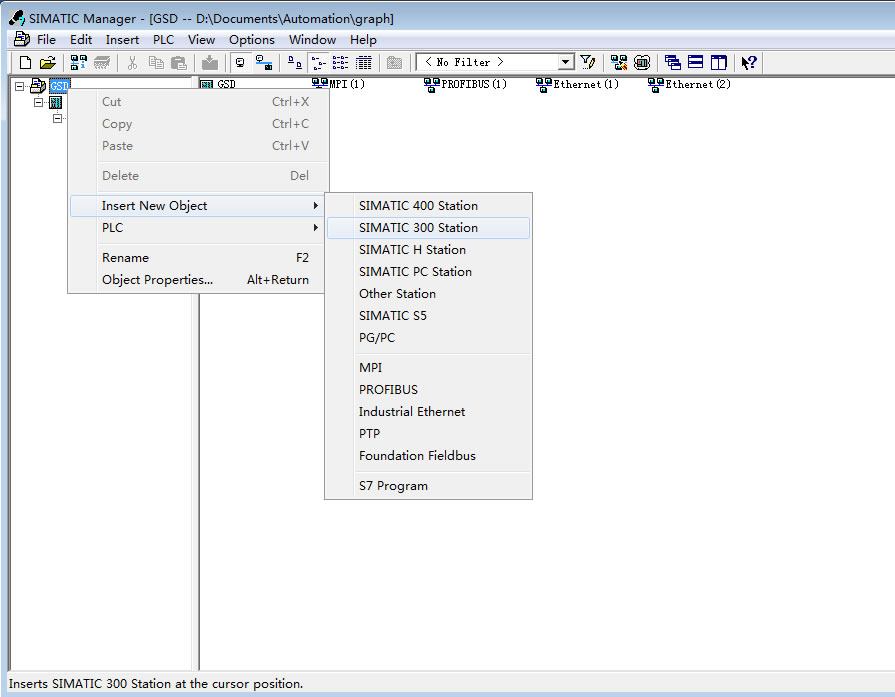Click the Edit Filter funnel icon
Image resolution: width=895 pixels, height=697 pixels.
pyautogui.click(x=587, y=62)
